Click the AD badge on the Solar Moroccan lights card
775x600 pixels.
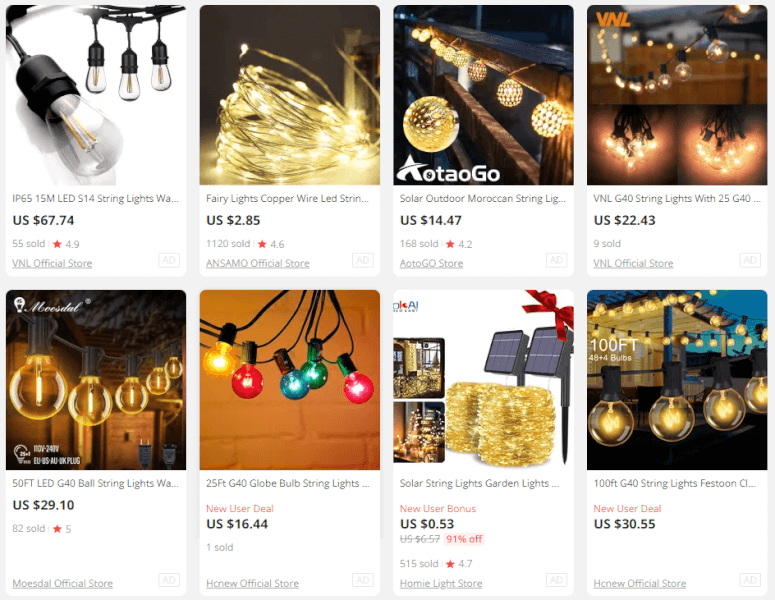557,260
